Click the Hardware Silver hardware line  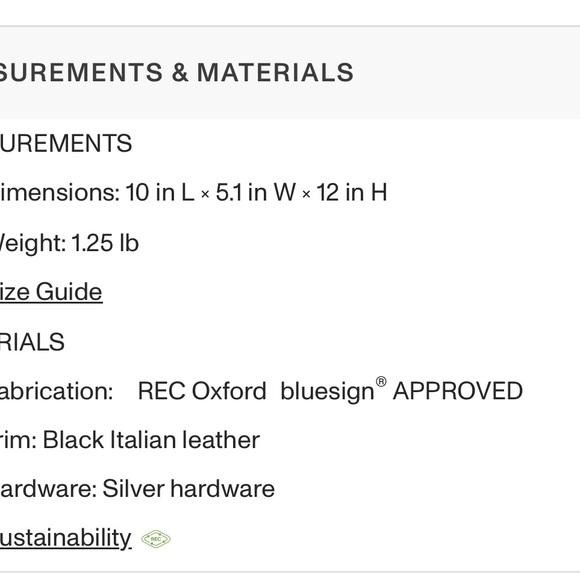[x=137, y=489]
